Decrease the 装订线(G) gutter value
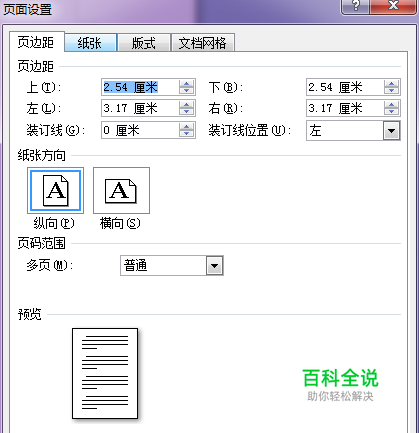 click(x=187, y=134)
